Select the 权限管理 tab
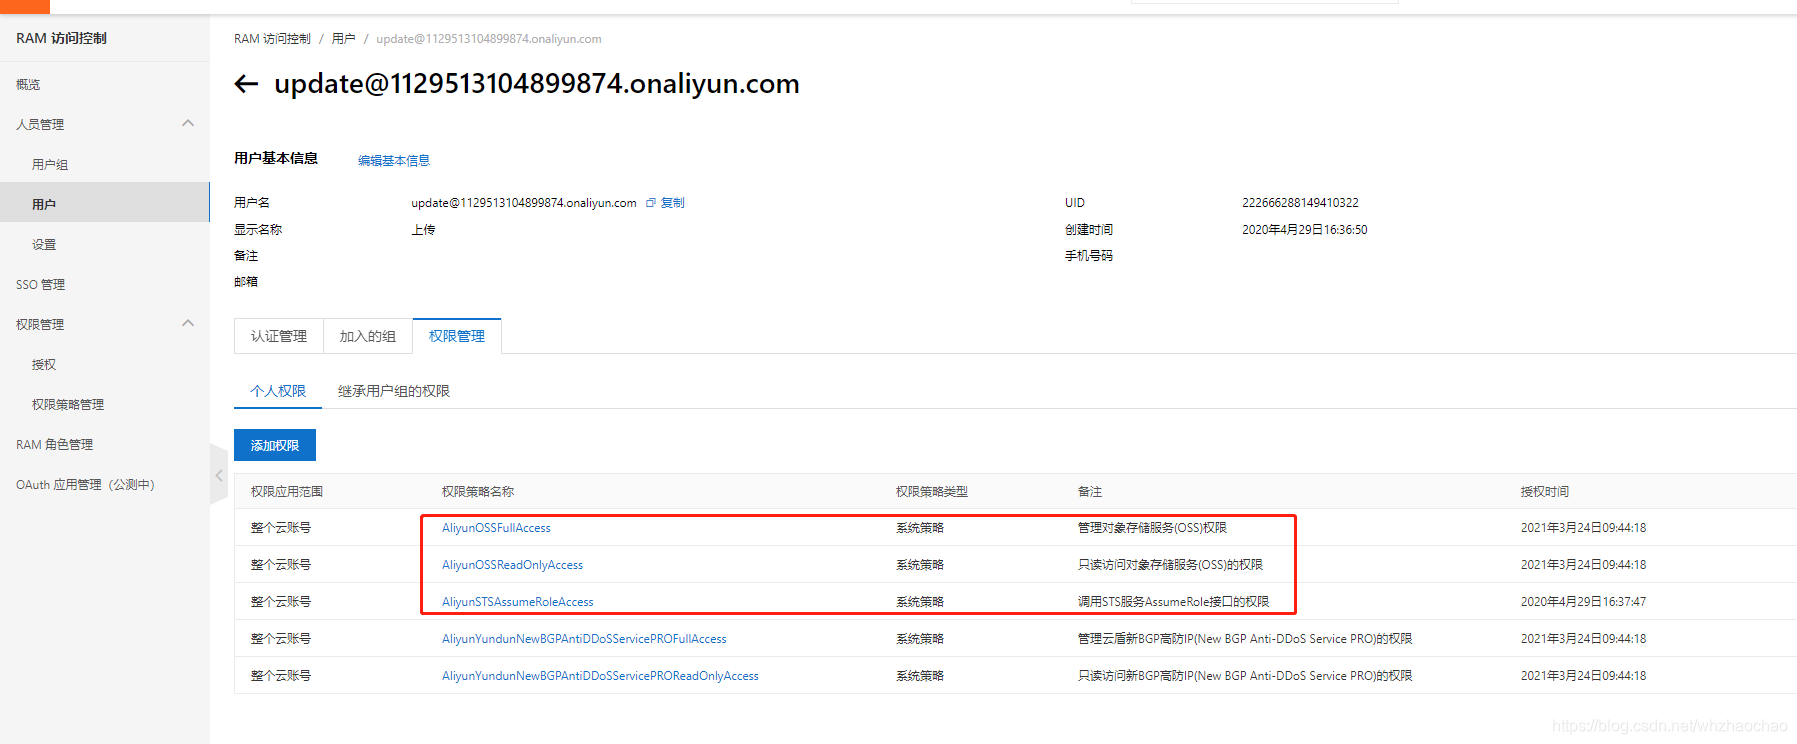This screenshot has height=744, width=1797. tap(457, 336)
